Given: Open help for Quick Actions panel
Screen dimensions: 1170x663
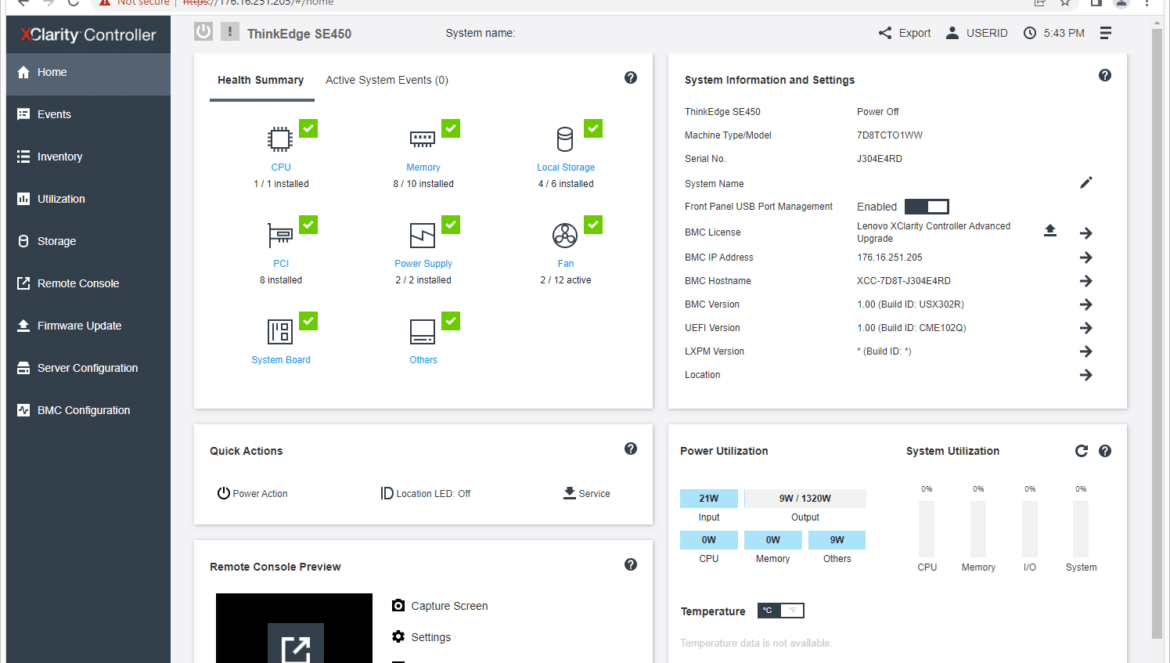Looking at the screenshot, I should coord(631,448).
